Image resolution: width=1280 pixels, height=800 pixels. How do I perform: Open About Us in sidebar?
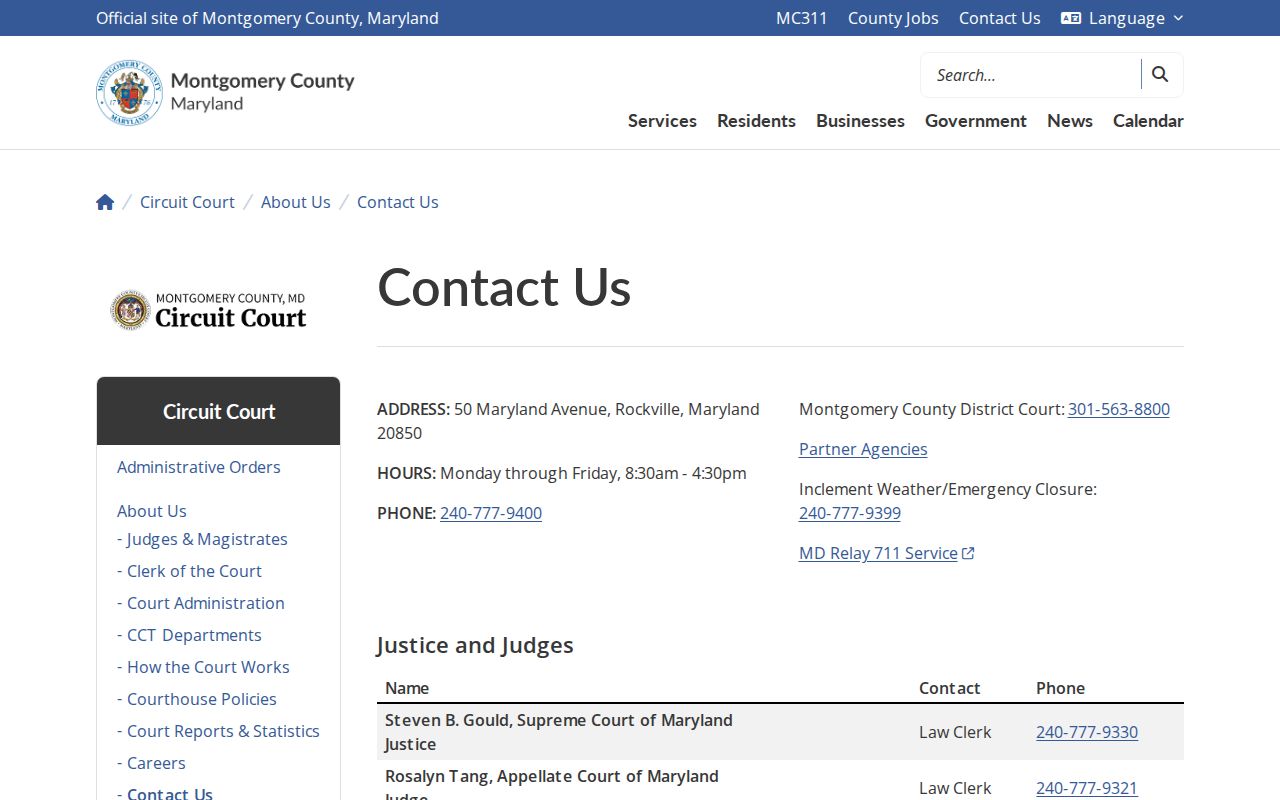click(152, 511)
